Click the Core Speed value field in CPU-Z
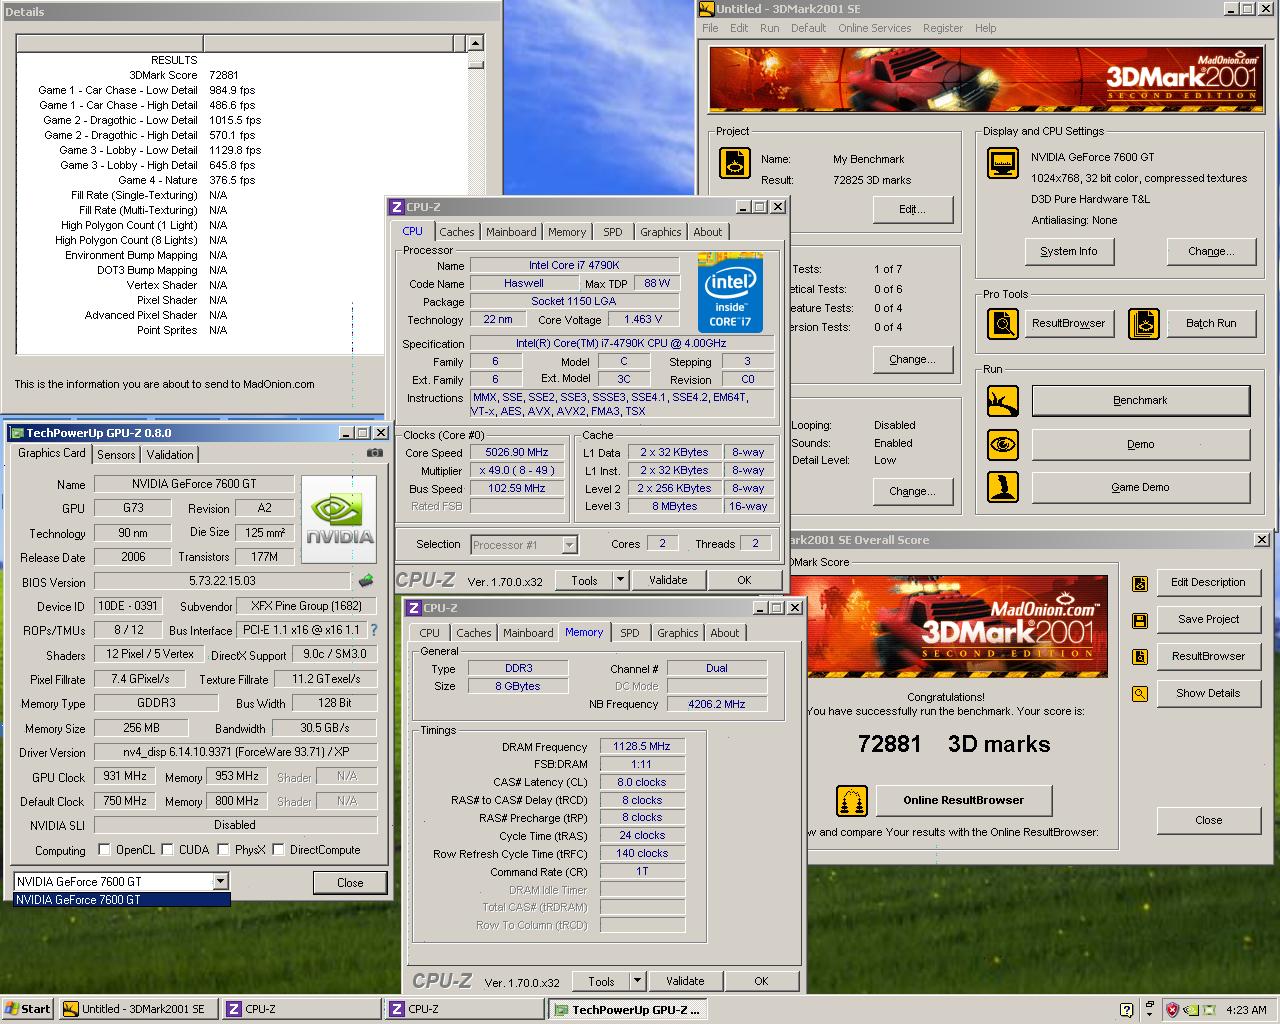This screenshot has width=1280, height=1024. (517, 453)
